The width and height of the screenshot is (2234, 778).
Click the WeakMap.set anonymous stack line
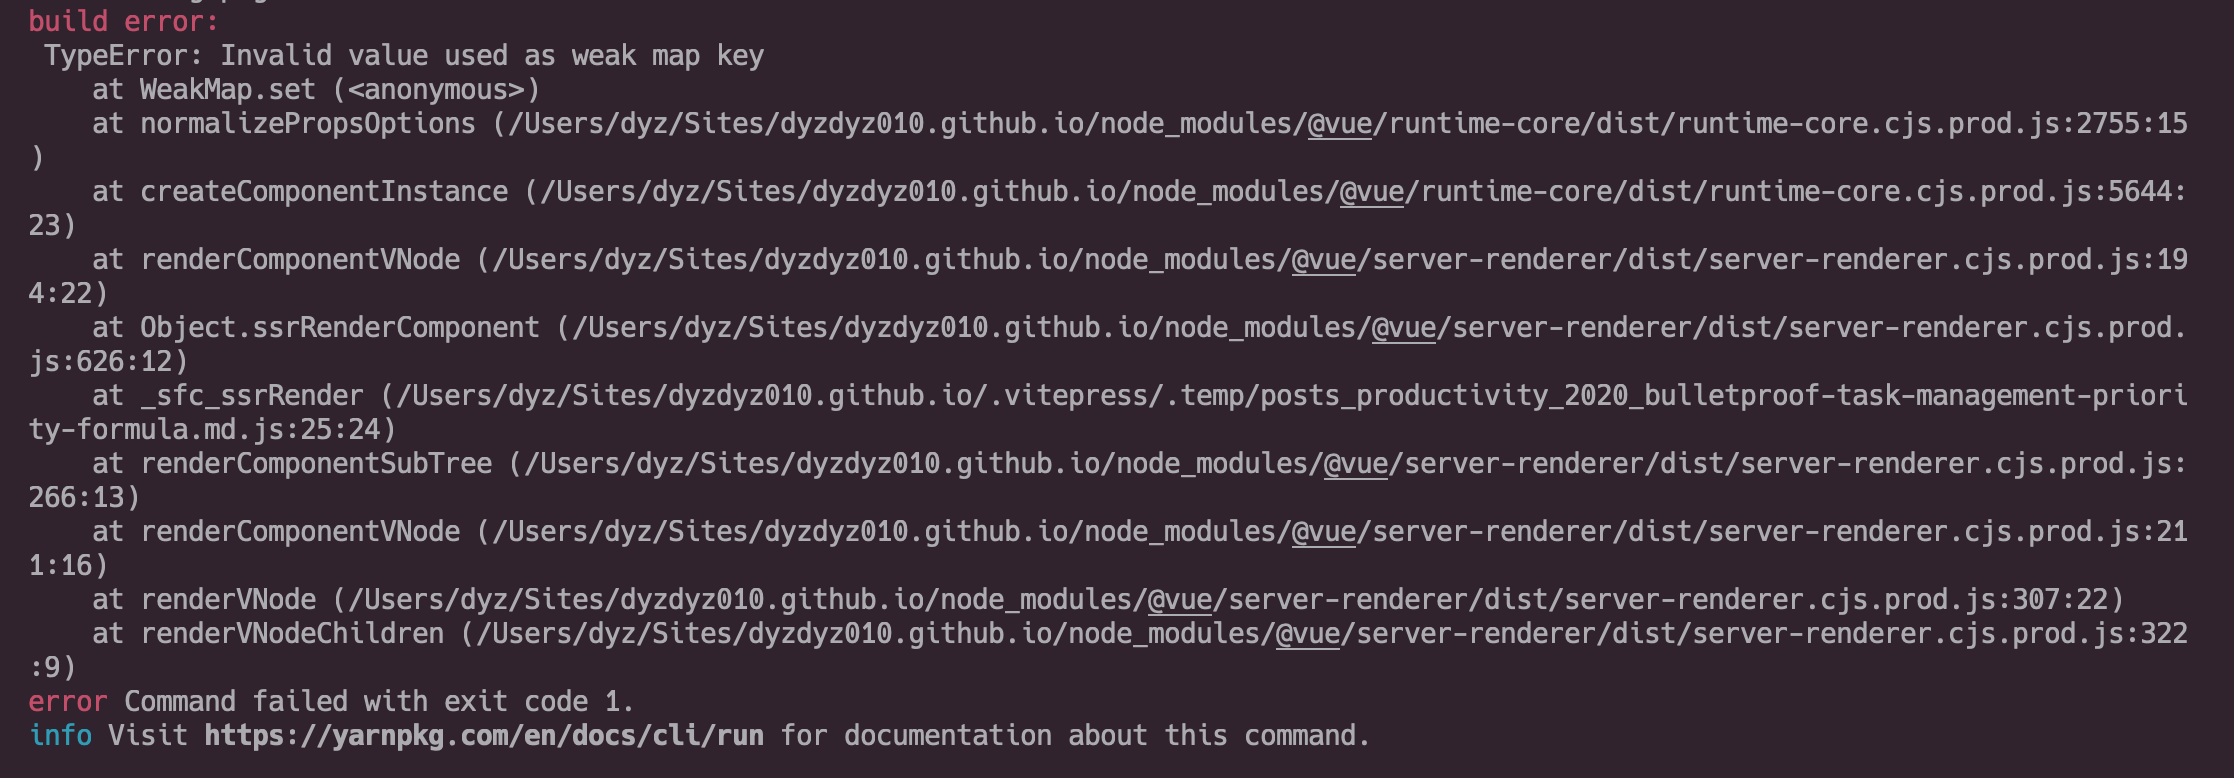[x=316, y=90]
